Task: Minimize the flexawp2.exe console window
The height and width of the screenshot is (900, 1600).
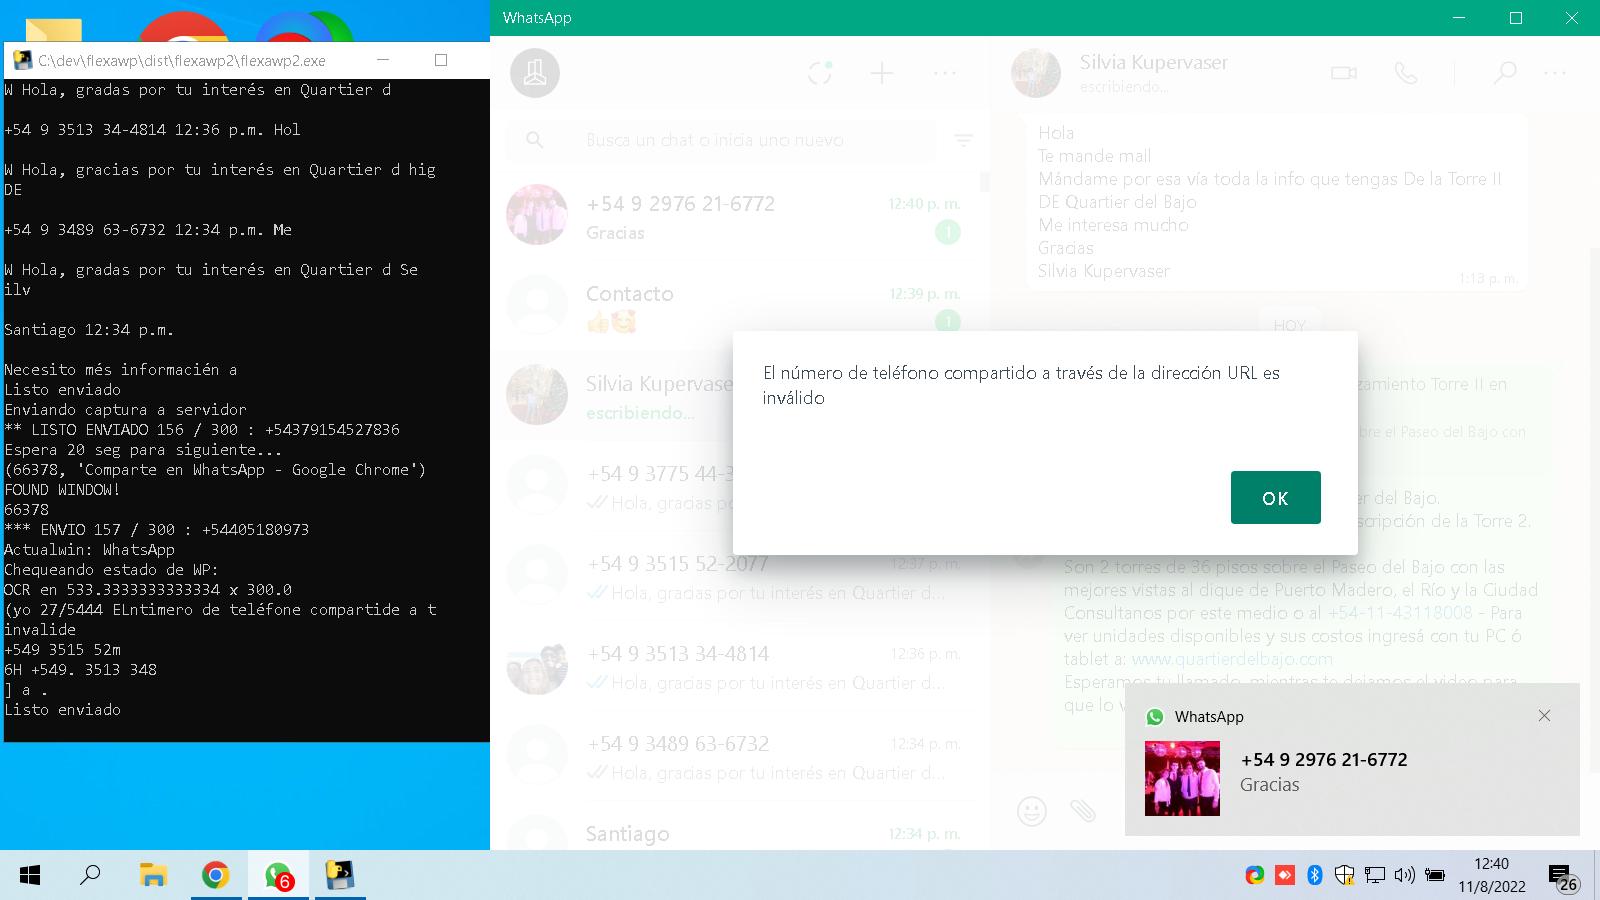Action: [383, 60]
